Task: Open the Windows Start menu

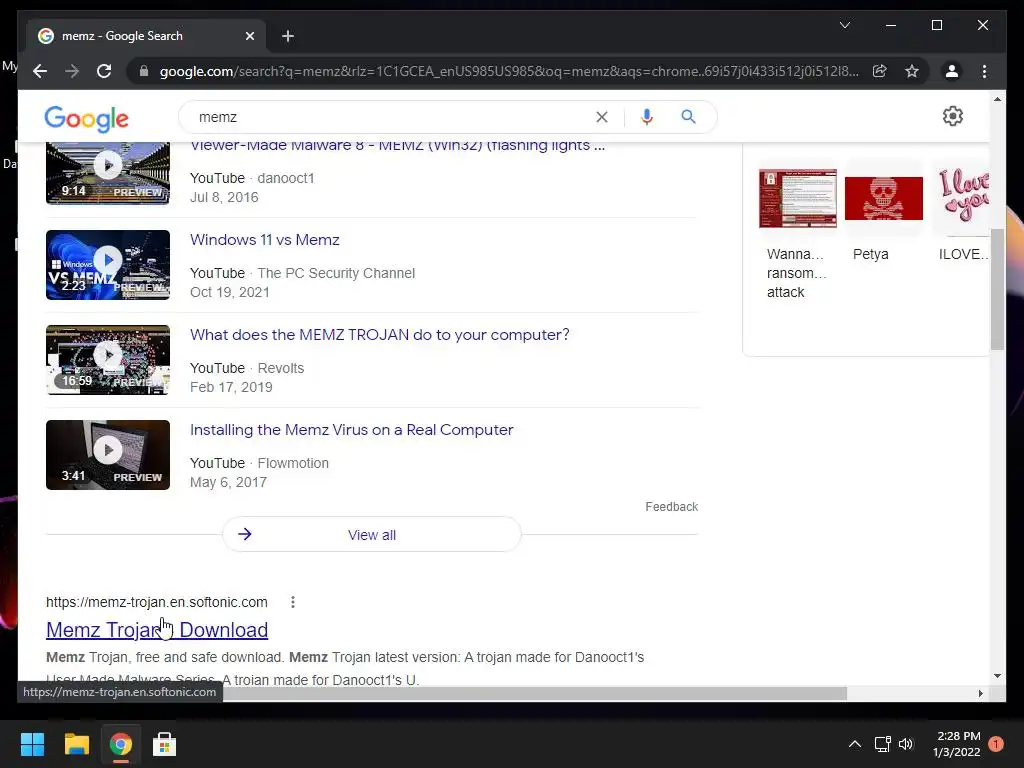Action: pos(32,744)
